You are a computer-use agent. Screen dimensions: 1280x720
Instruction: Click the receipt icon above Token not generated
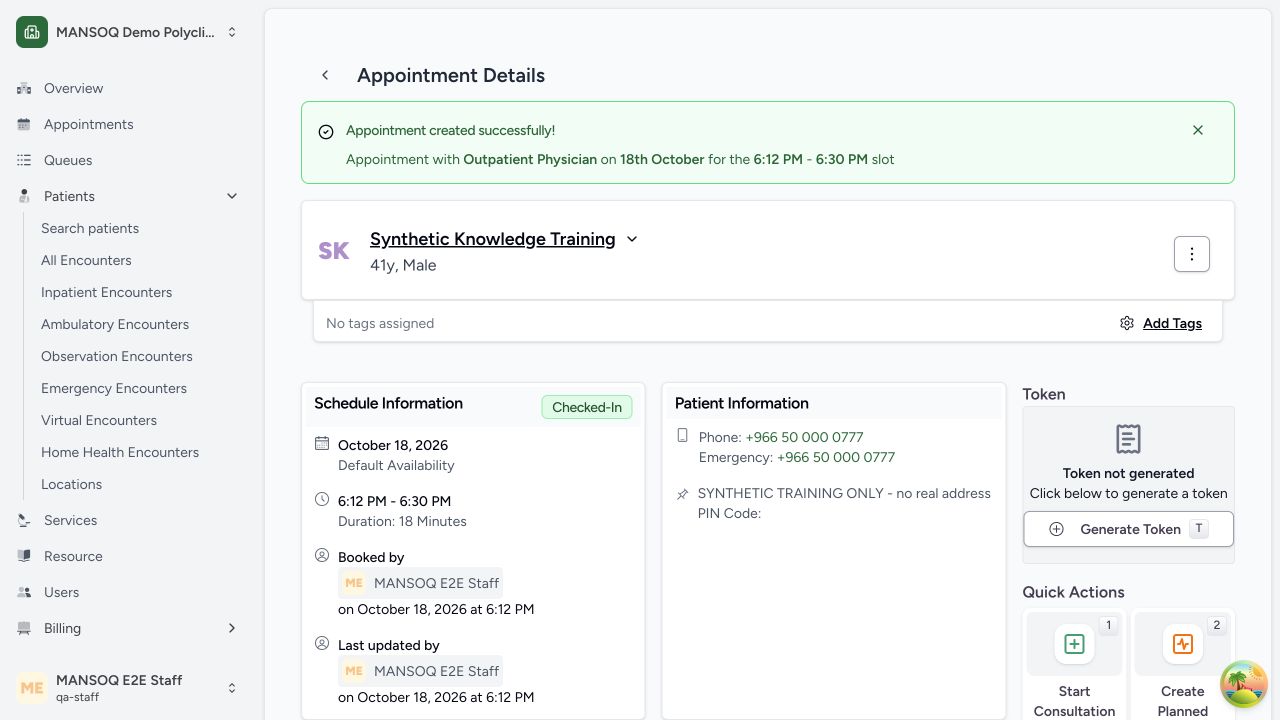[1128, 439]
